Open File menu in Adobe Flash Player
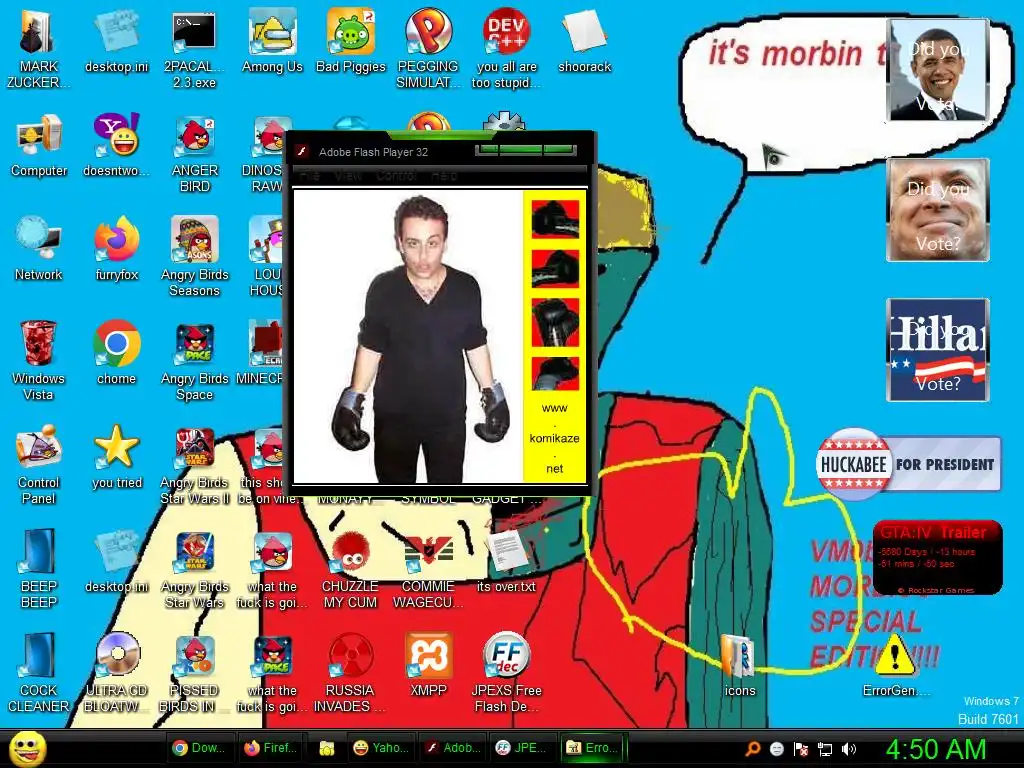Viewport: 1024px width, 768px height. click(310, 176)
